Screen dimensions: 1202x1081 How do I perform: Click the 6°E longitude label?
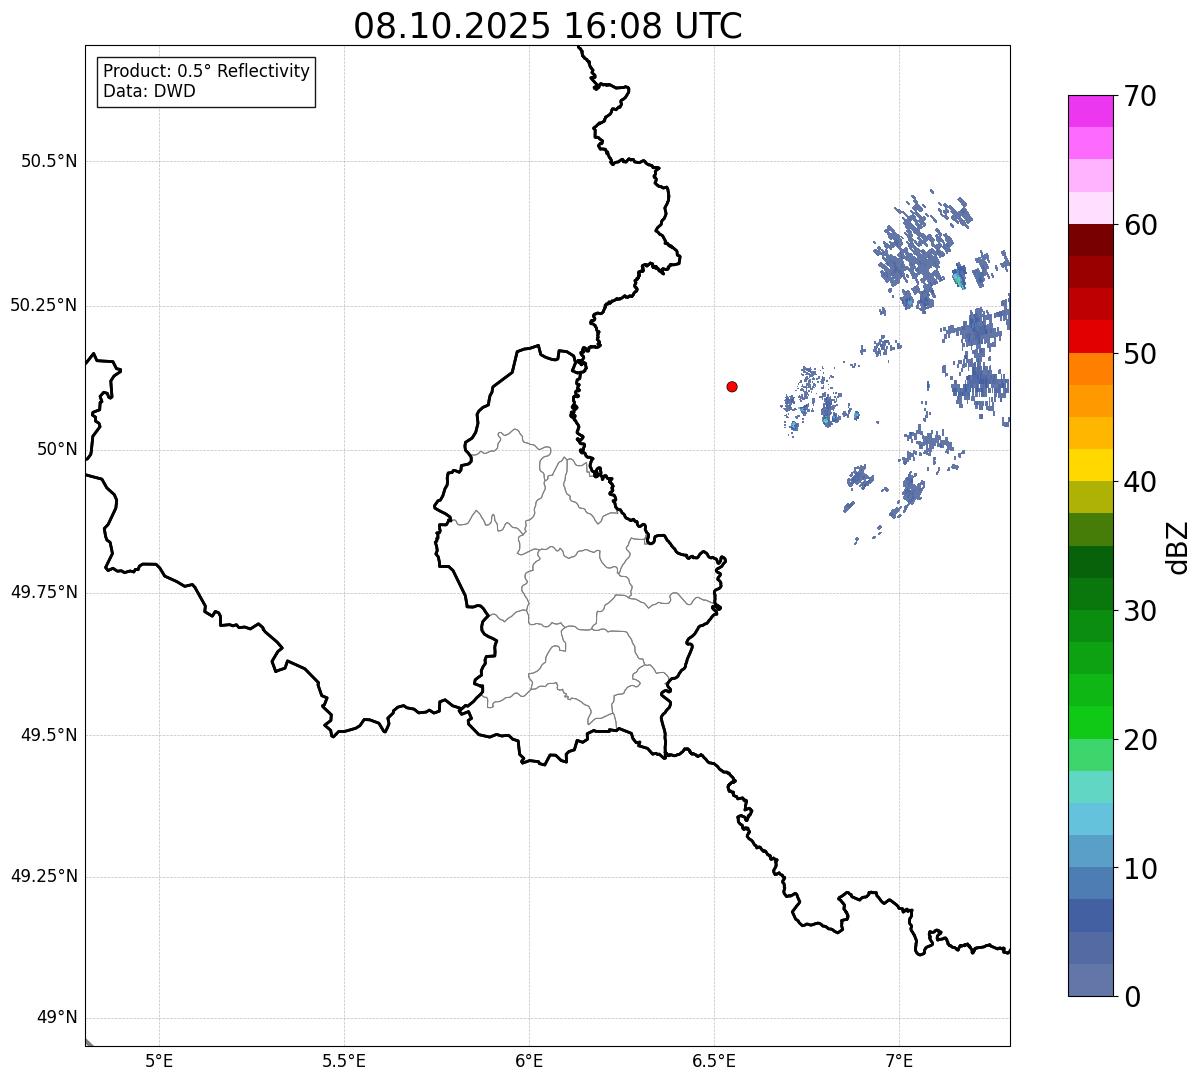[529, 1060]
